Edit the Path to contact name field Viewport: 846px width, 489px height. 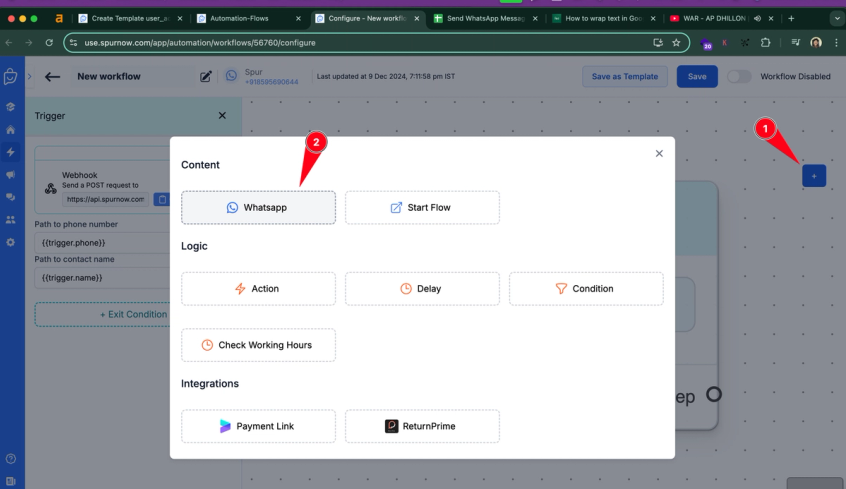coord(103,278)
